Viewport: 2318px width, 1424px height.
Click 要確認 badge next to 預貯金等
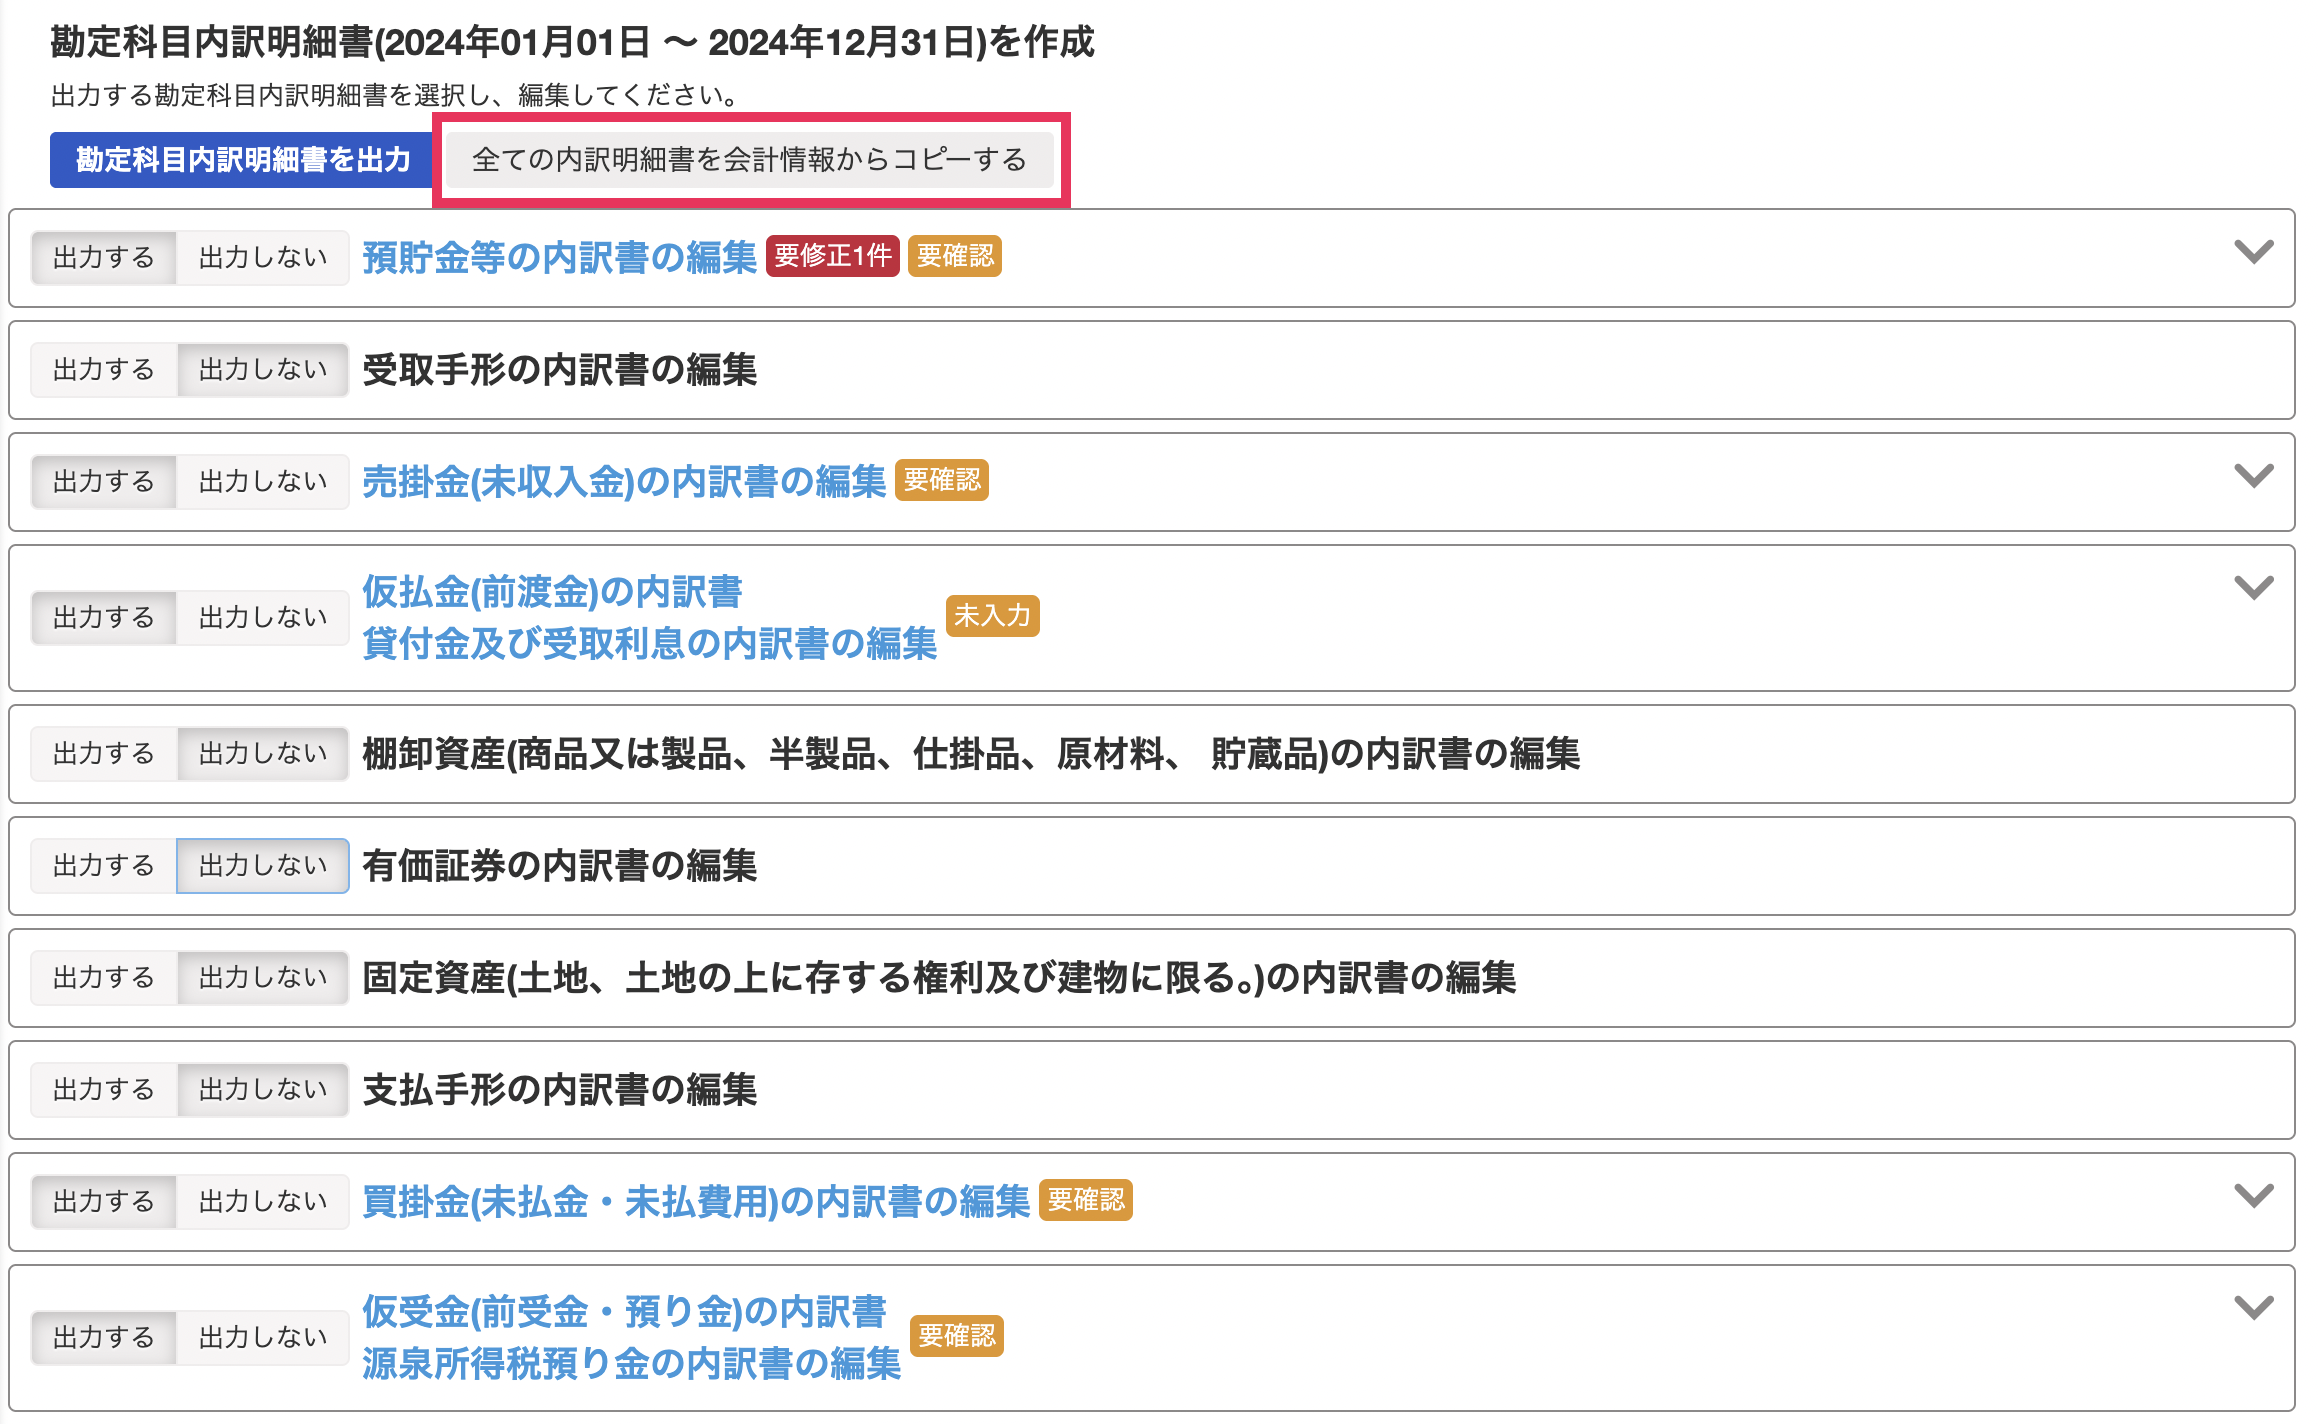coord(955,256)
